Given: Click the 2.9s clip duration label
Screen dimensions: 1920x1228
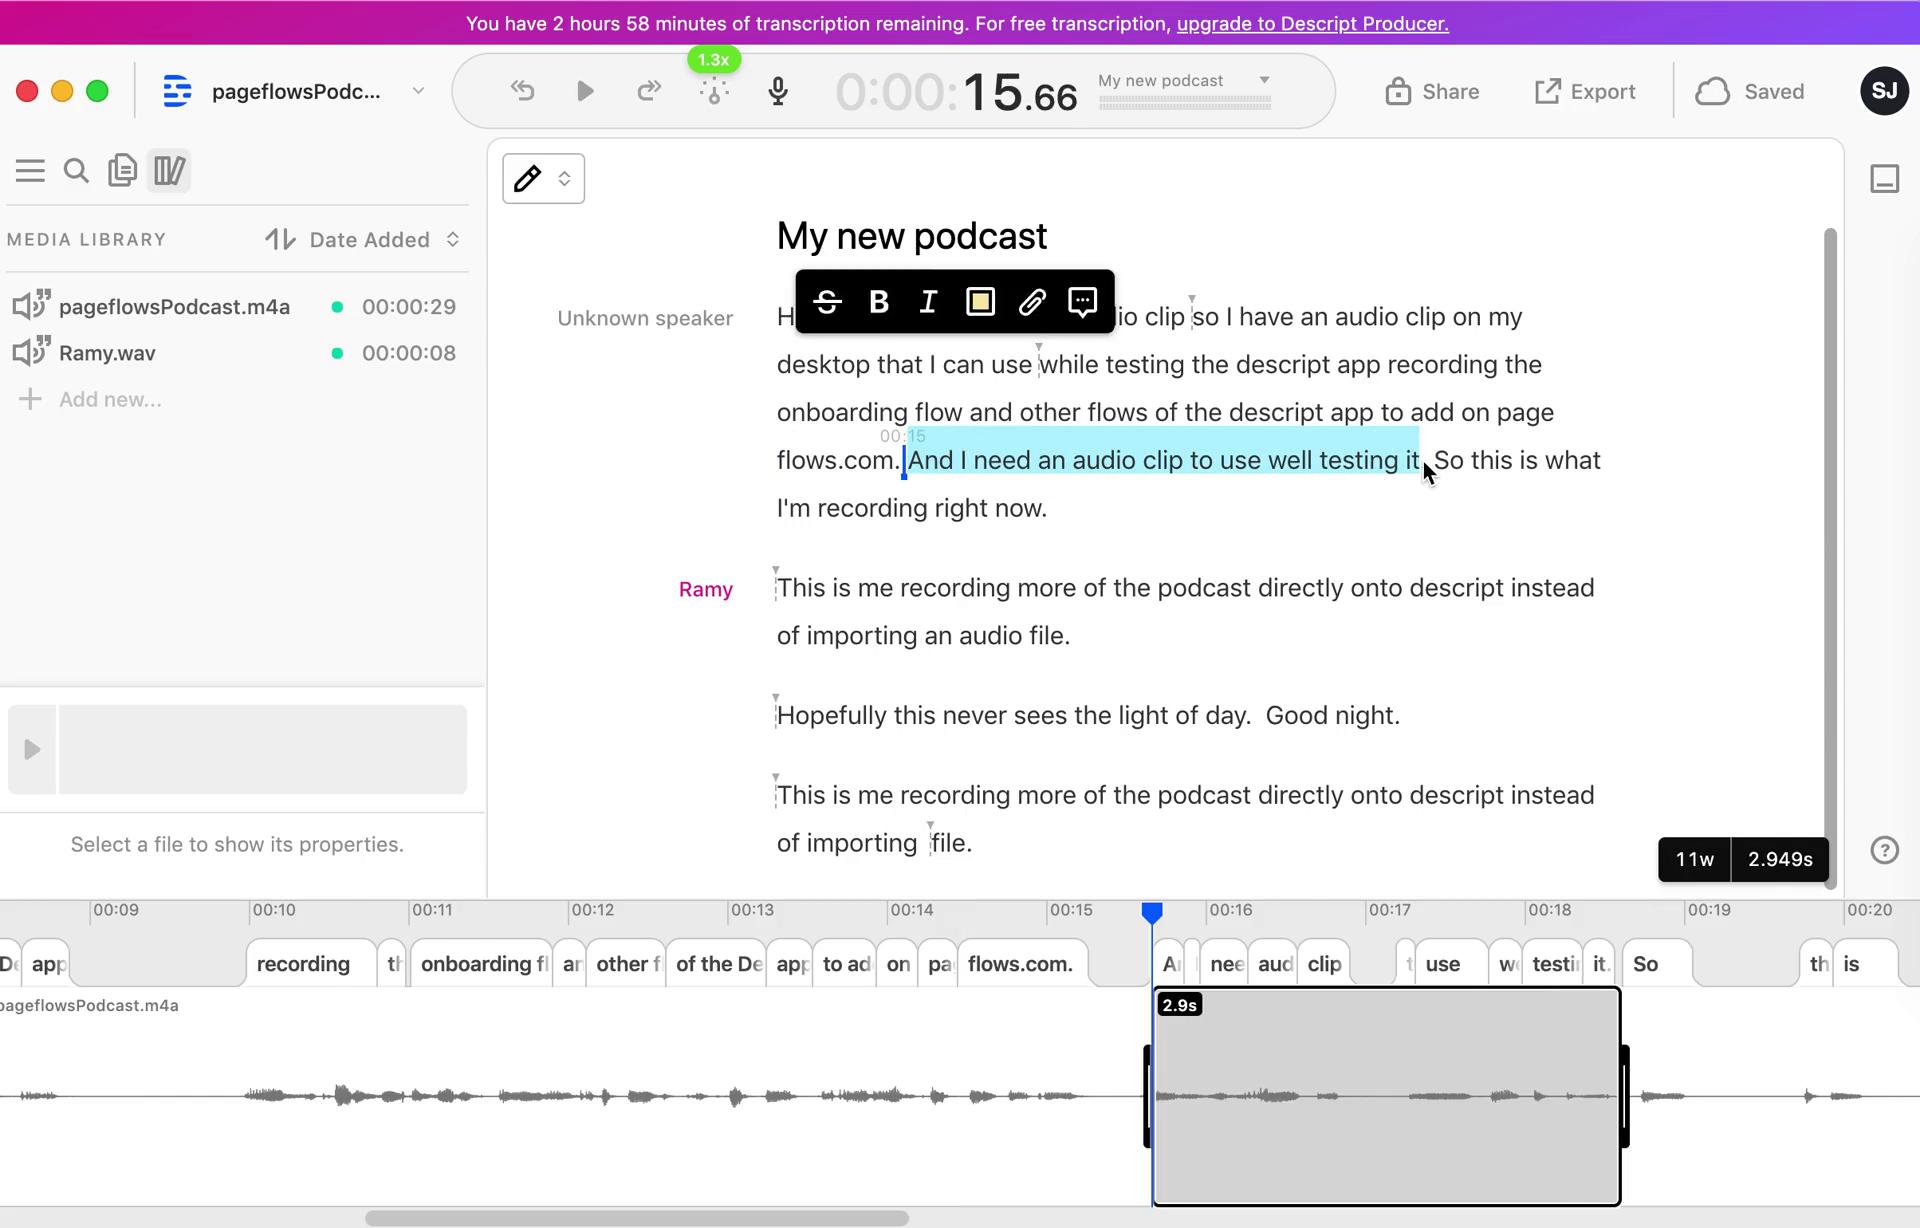Looking at the screenshot, I should click(x=1179, y=1005).
